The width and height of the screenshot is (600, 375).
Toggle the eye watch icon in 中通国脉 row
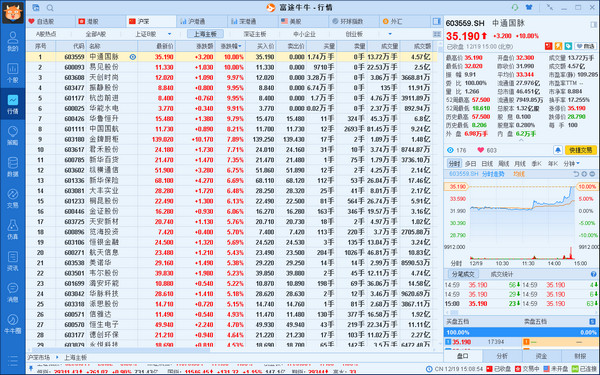[133, 57]
